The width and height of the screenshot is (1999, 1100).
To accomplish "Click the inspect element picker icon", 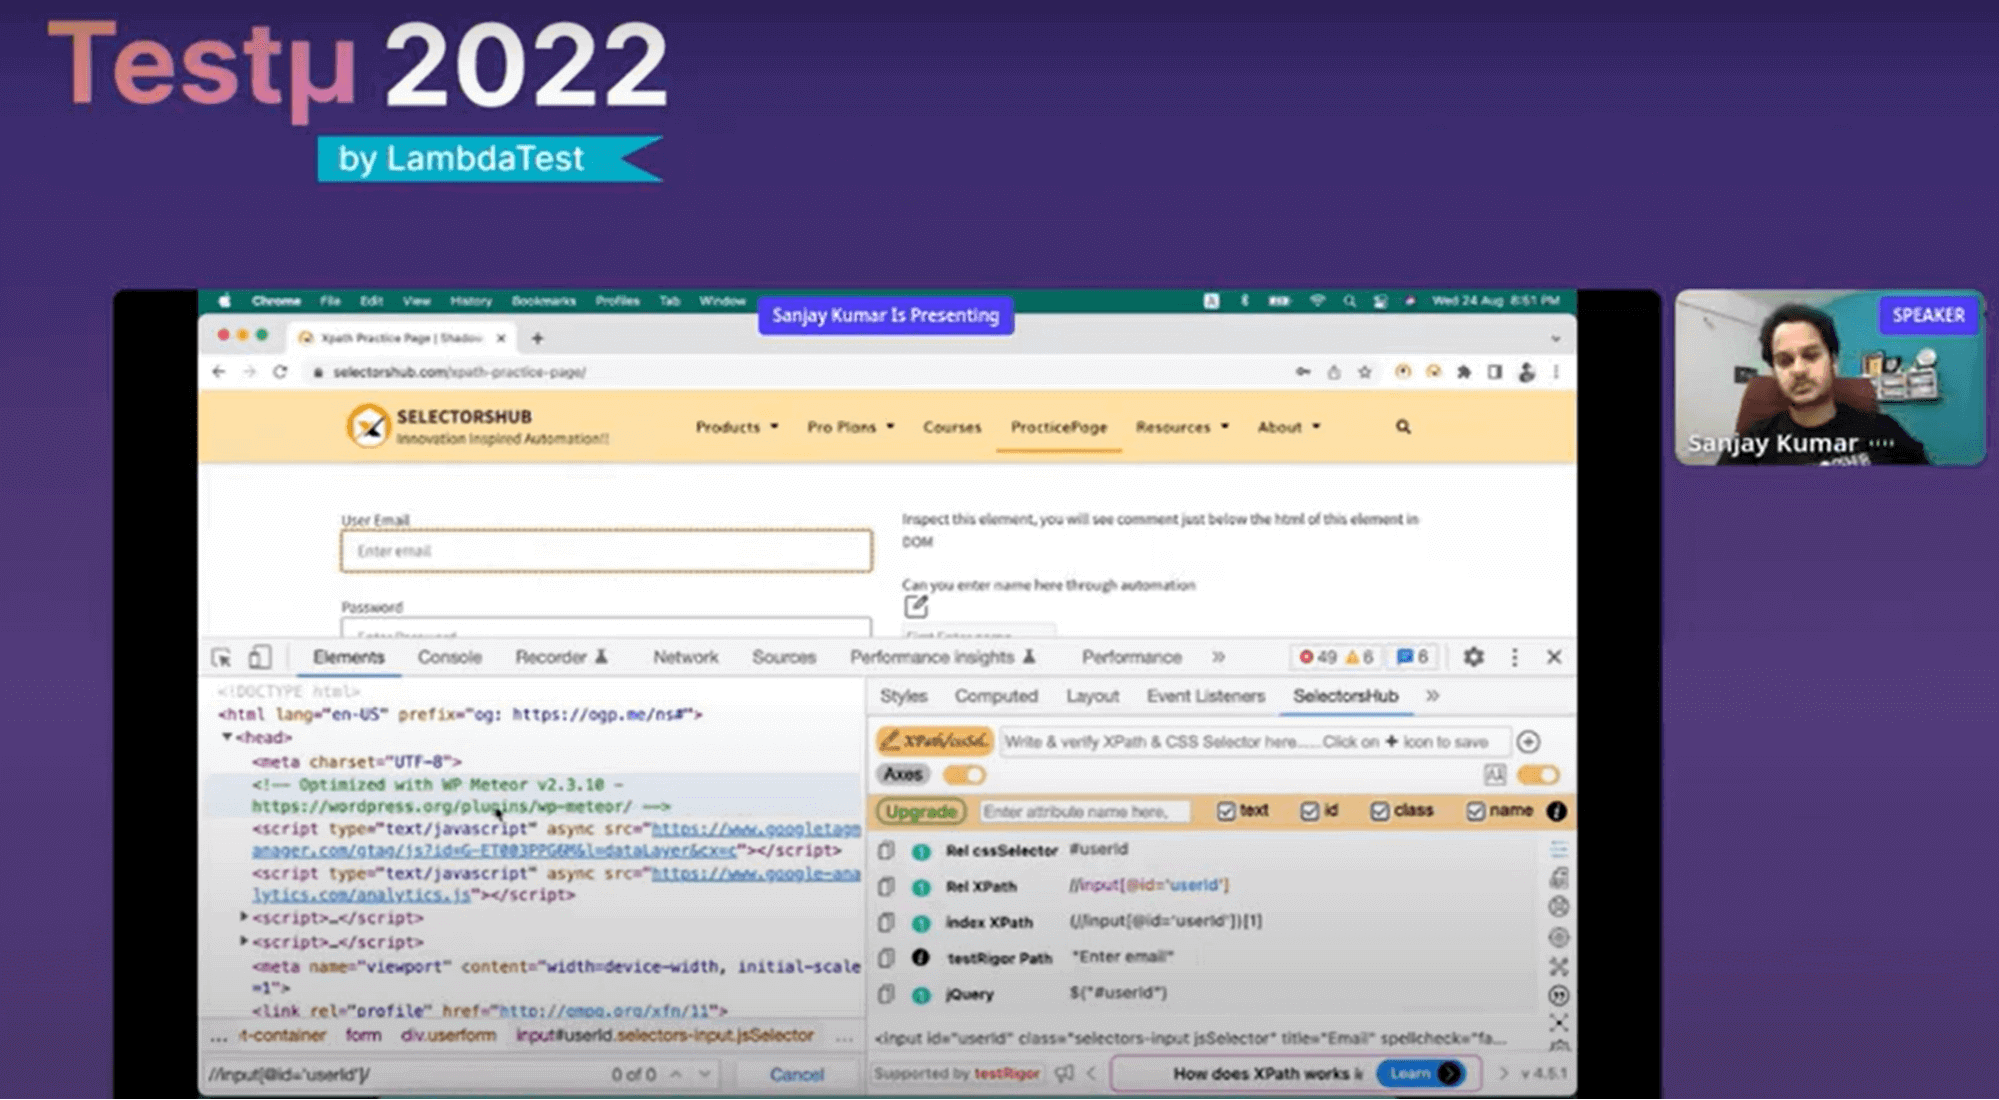I will [x=222, y=657].
